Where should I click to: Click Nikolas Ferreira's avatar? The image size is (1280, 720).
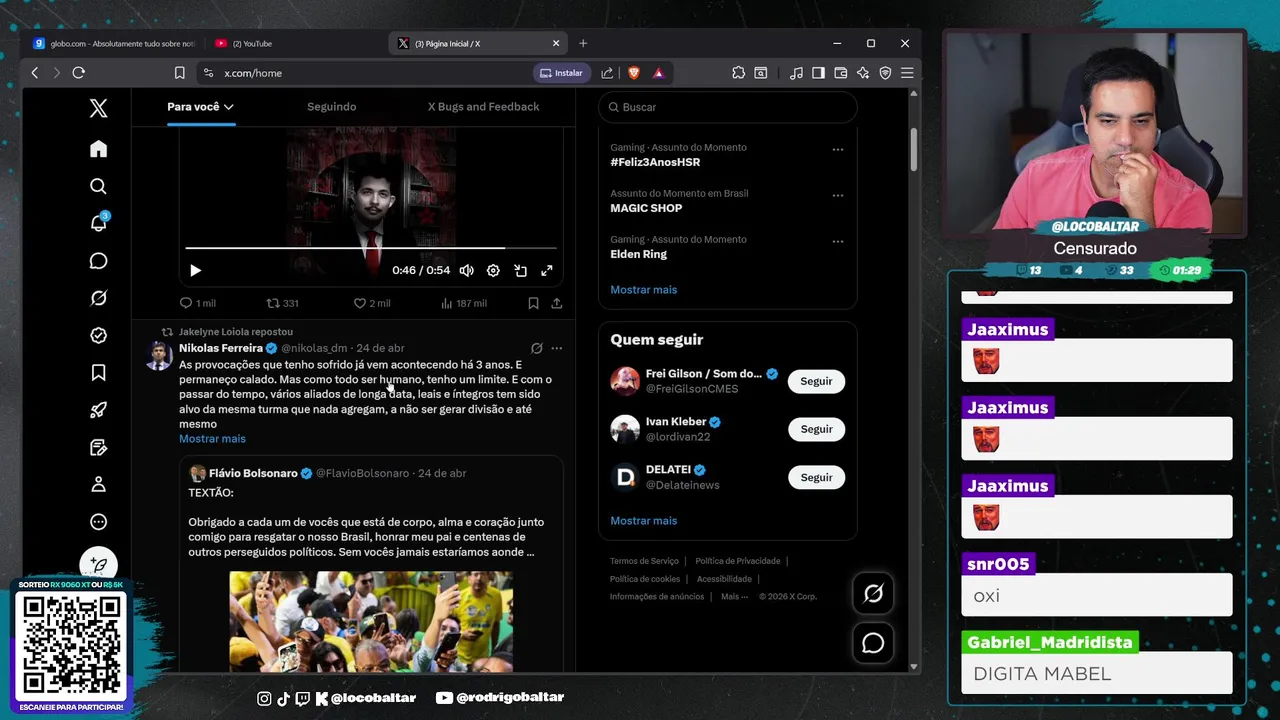158,356
